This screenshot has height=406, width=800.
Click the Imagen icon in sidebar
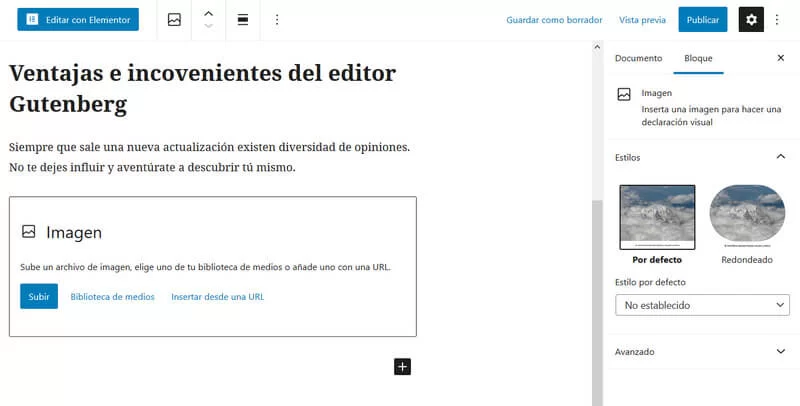pyautogui.click(x=624, y=94)
